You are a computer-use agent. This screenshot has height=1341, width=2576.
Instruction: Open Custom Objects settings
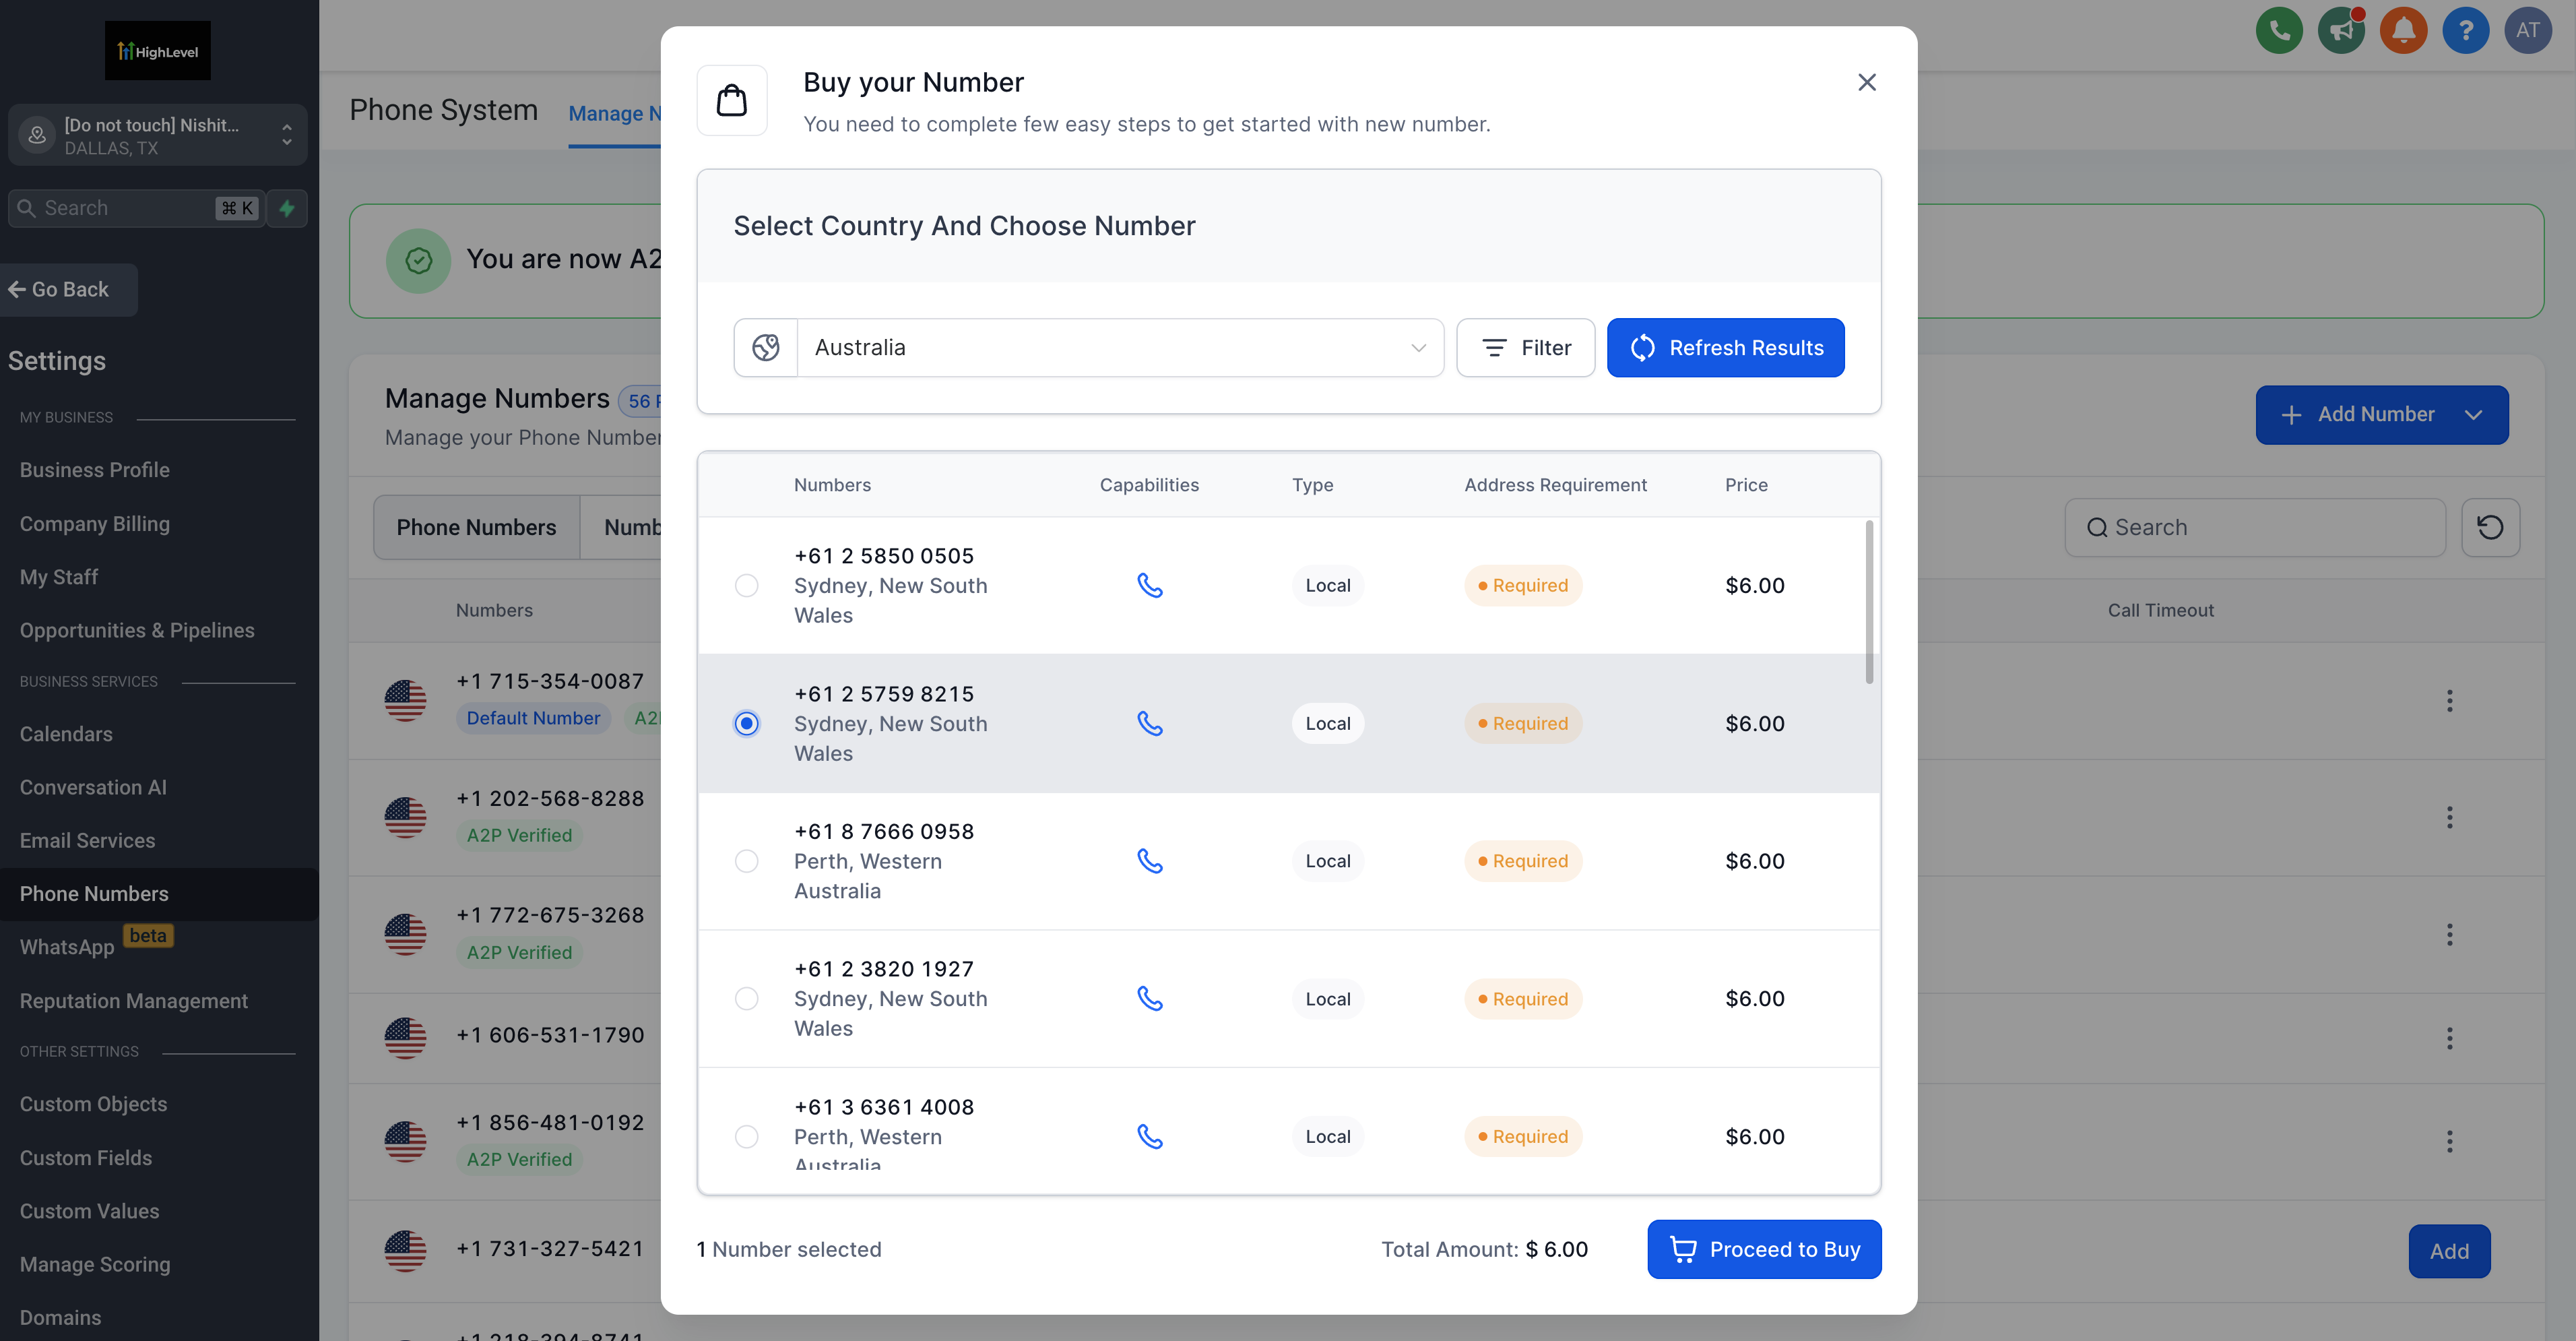[93, 1104]
